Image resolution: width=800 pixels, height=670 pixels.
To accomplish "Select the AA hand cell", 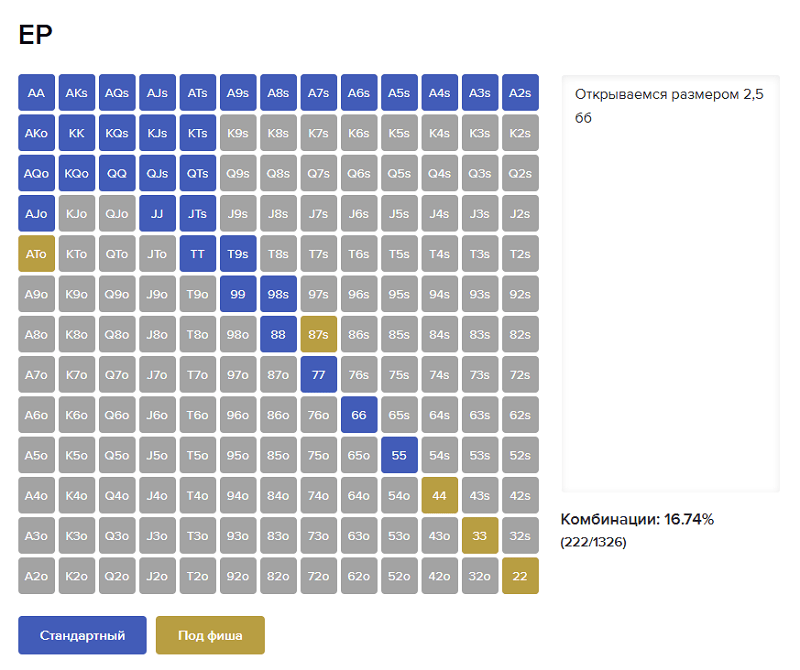I will pyautogui.click(x=36, y=93).
